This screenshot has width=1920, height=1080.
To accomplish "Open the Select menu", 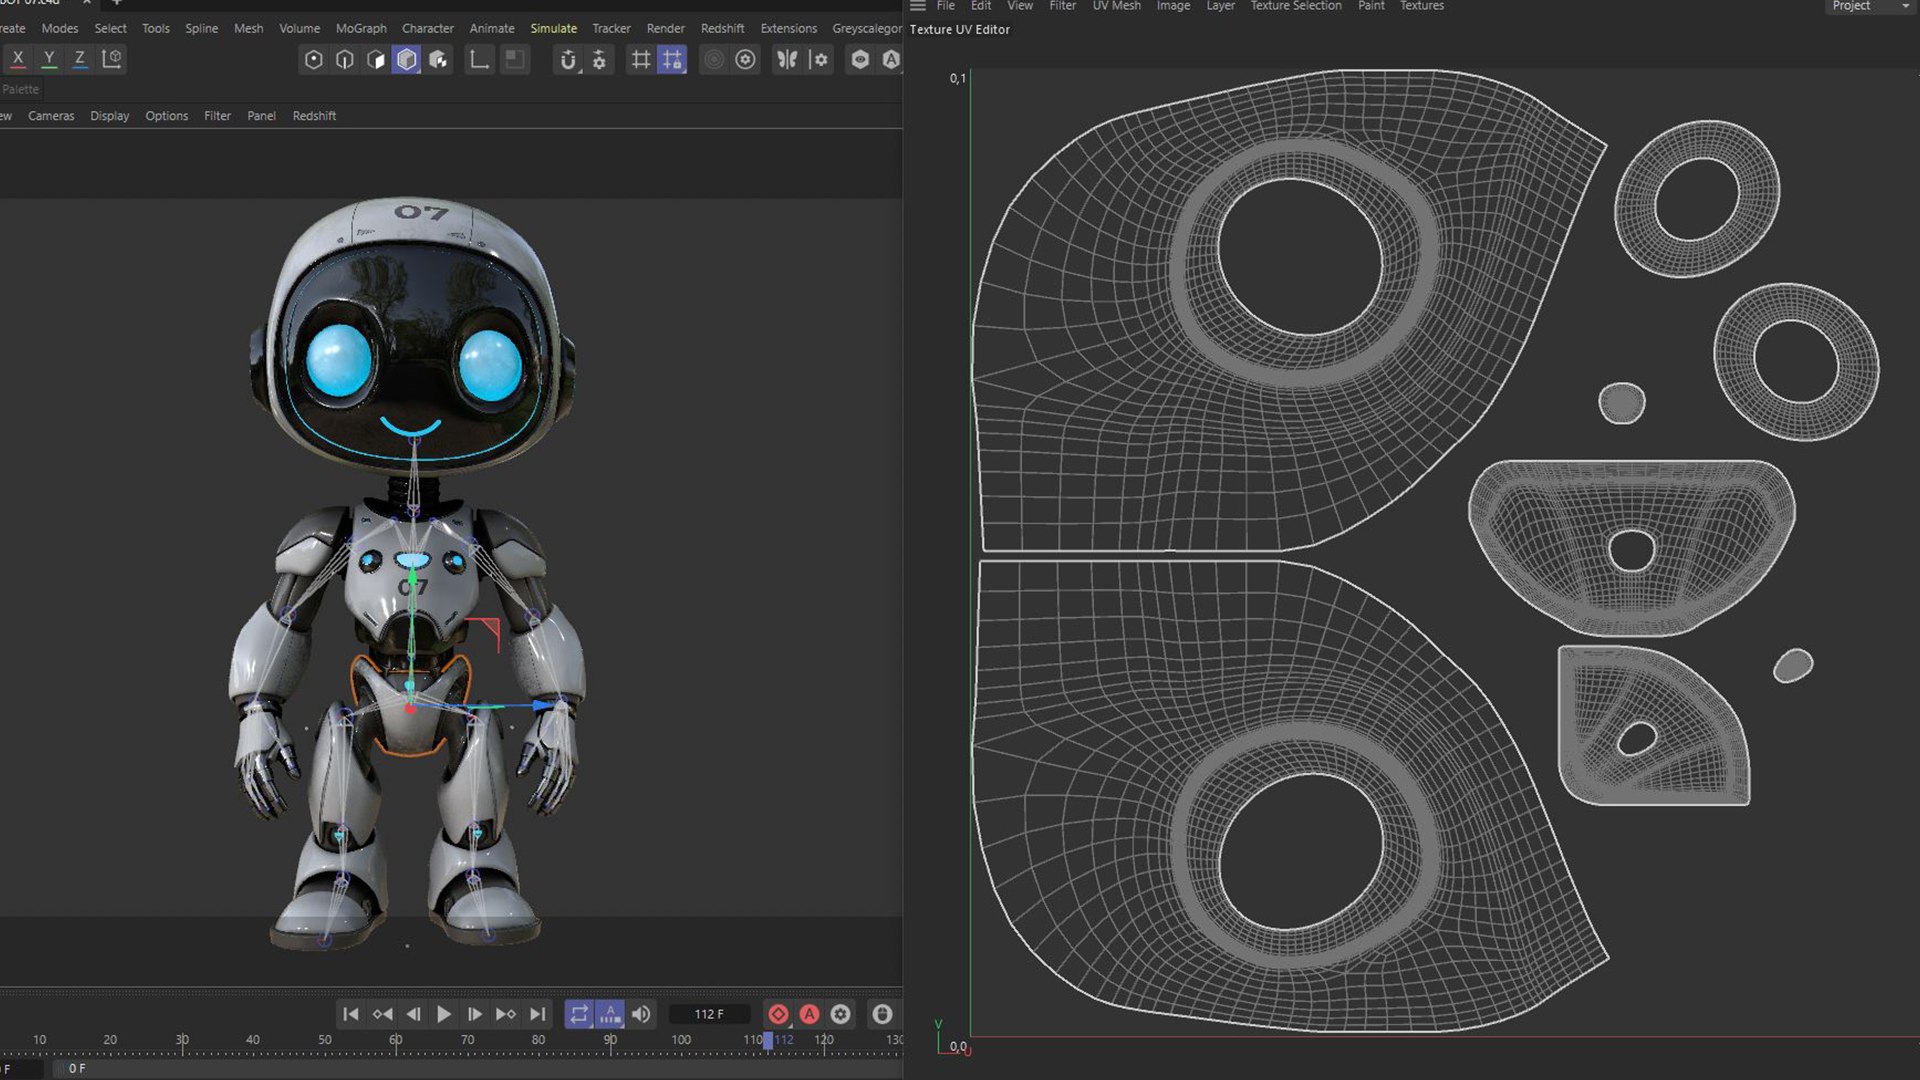I will (x=110, y=28).
